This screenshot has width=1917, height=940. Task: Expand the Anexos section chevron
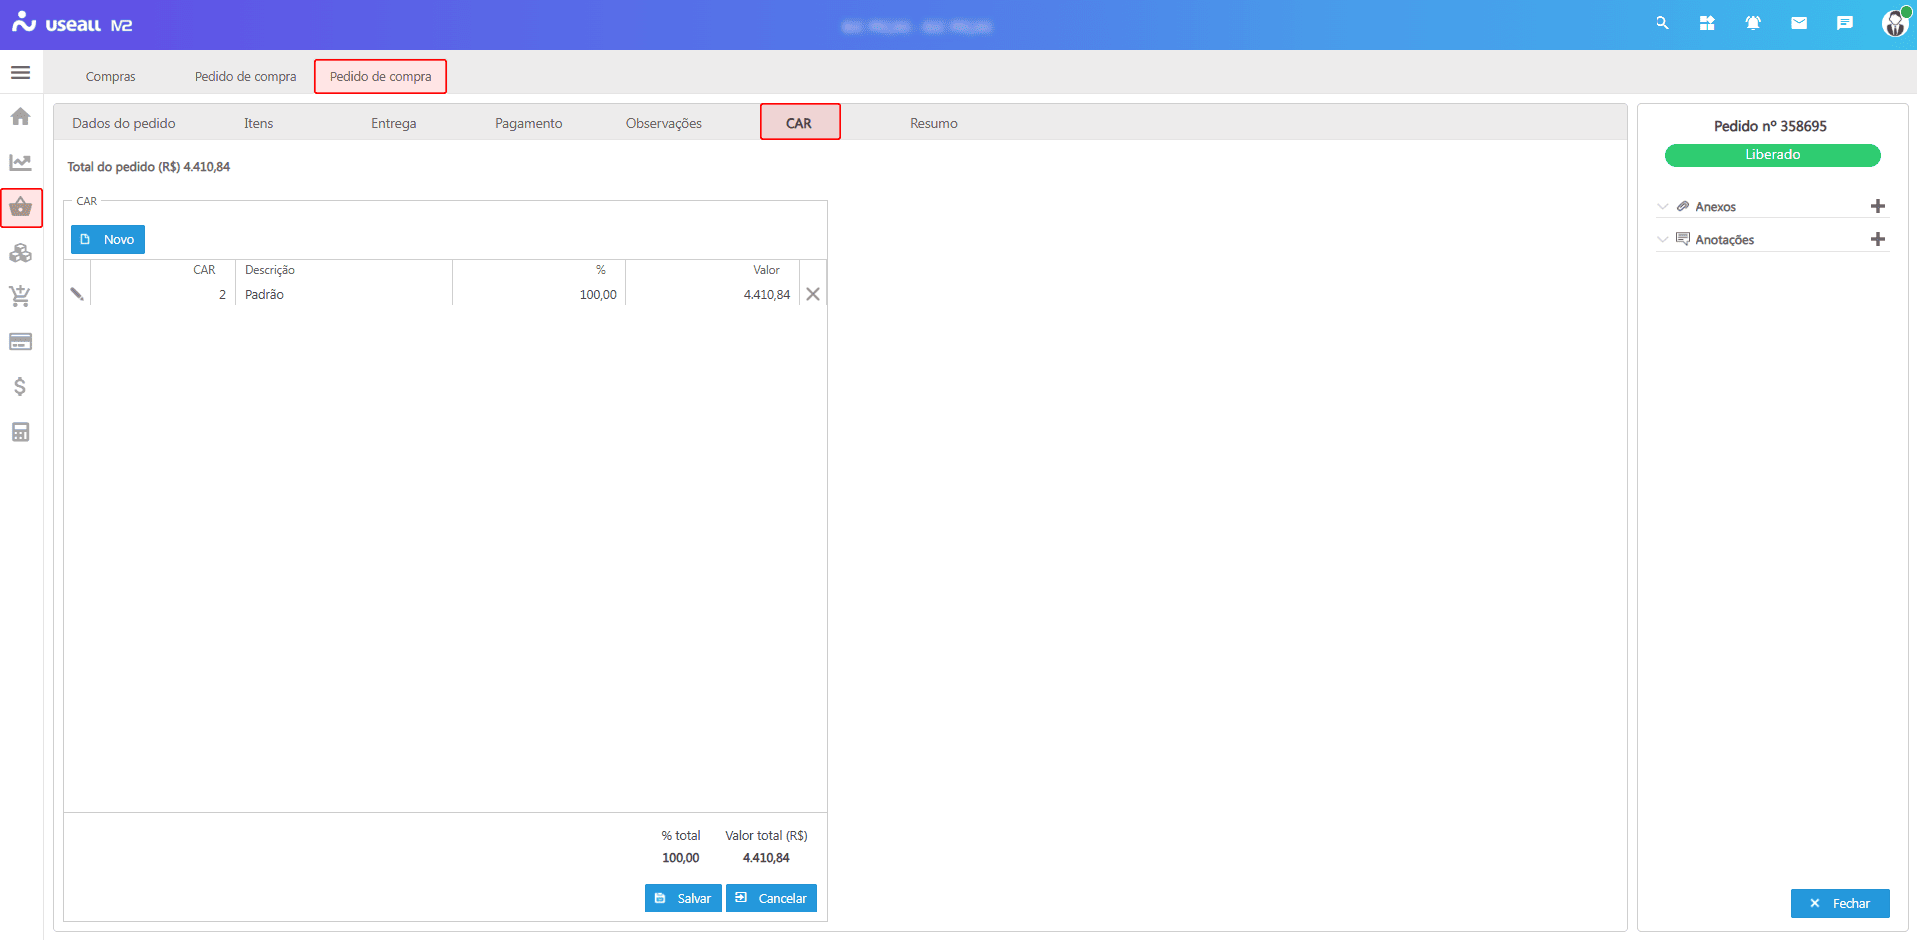[1663, 207]
